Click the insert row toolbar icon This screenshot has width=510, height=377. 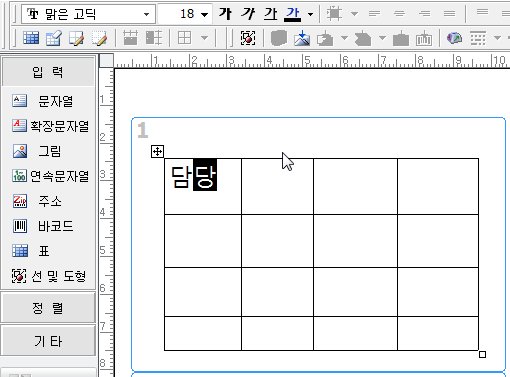point(130,37)
